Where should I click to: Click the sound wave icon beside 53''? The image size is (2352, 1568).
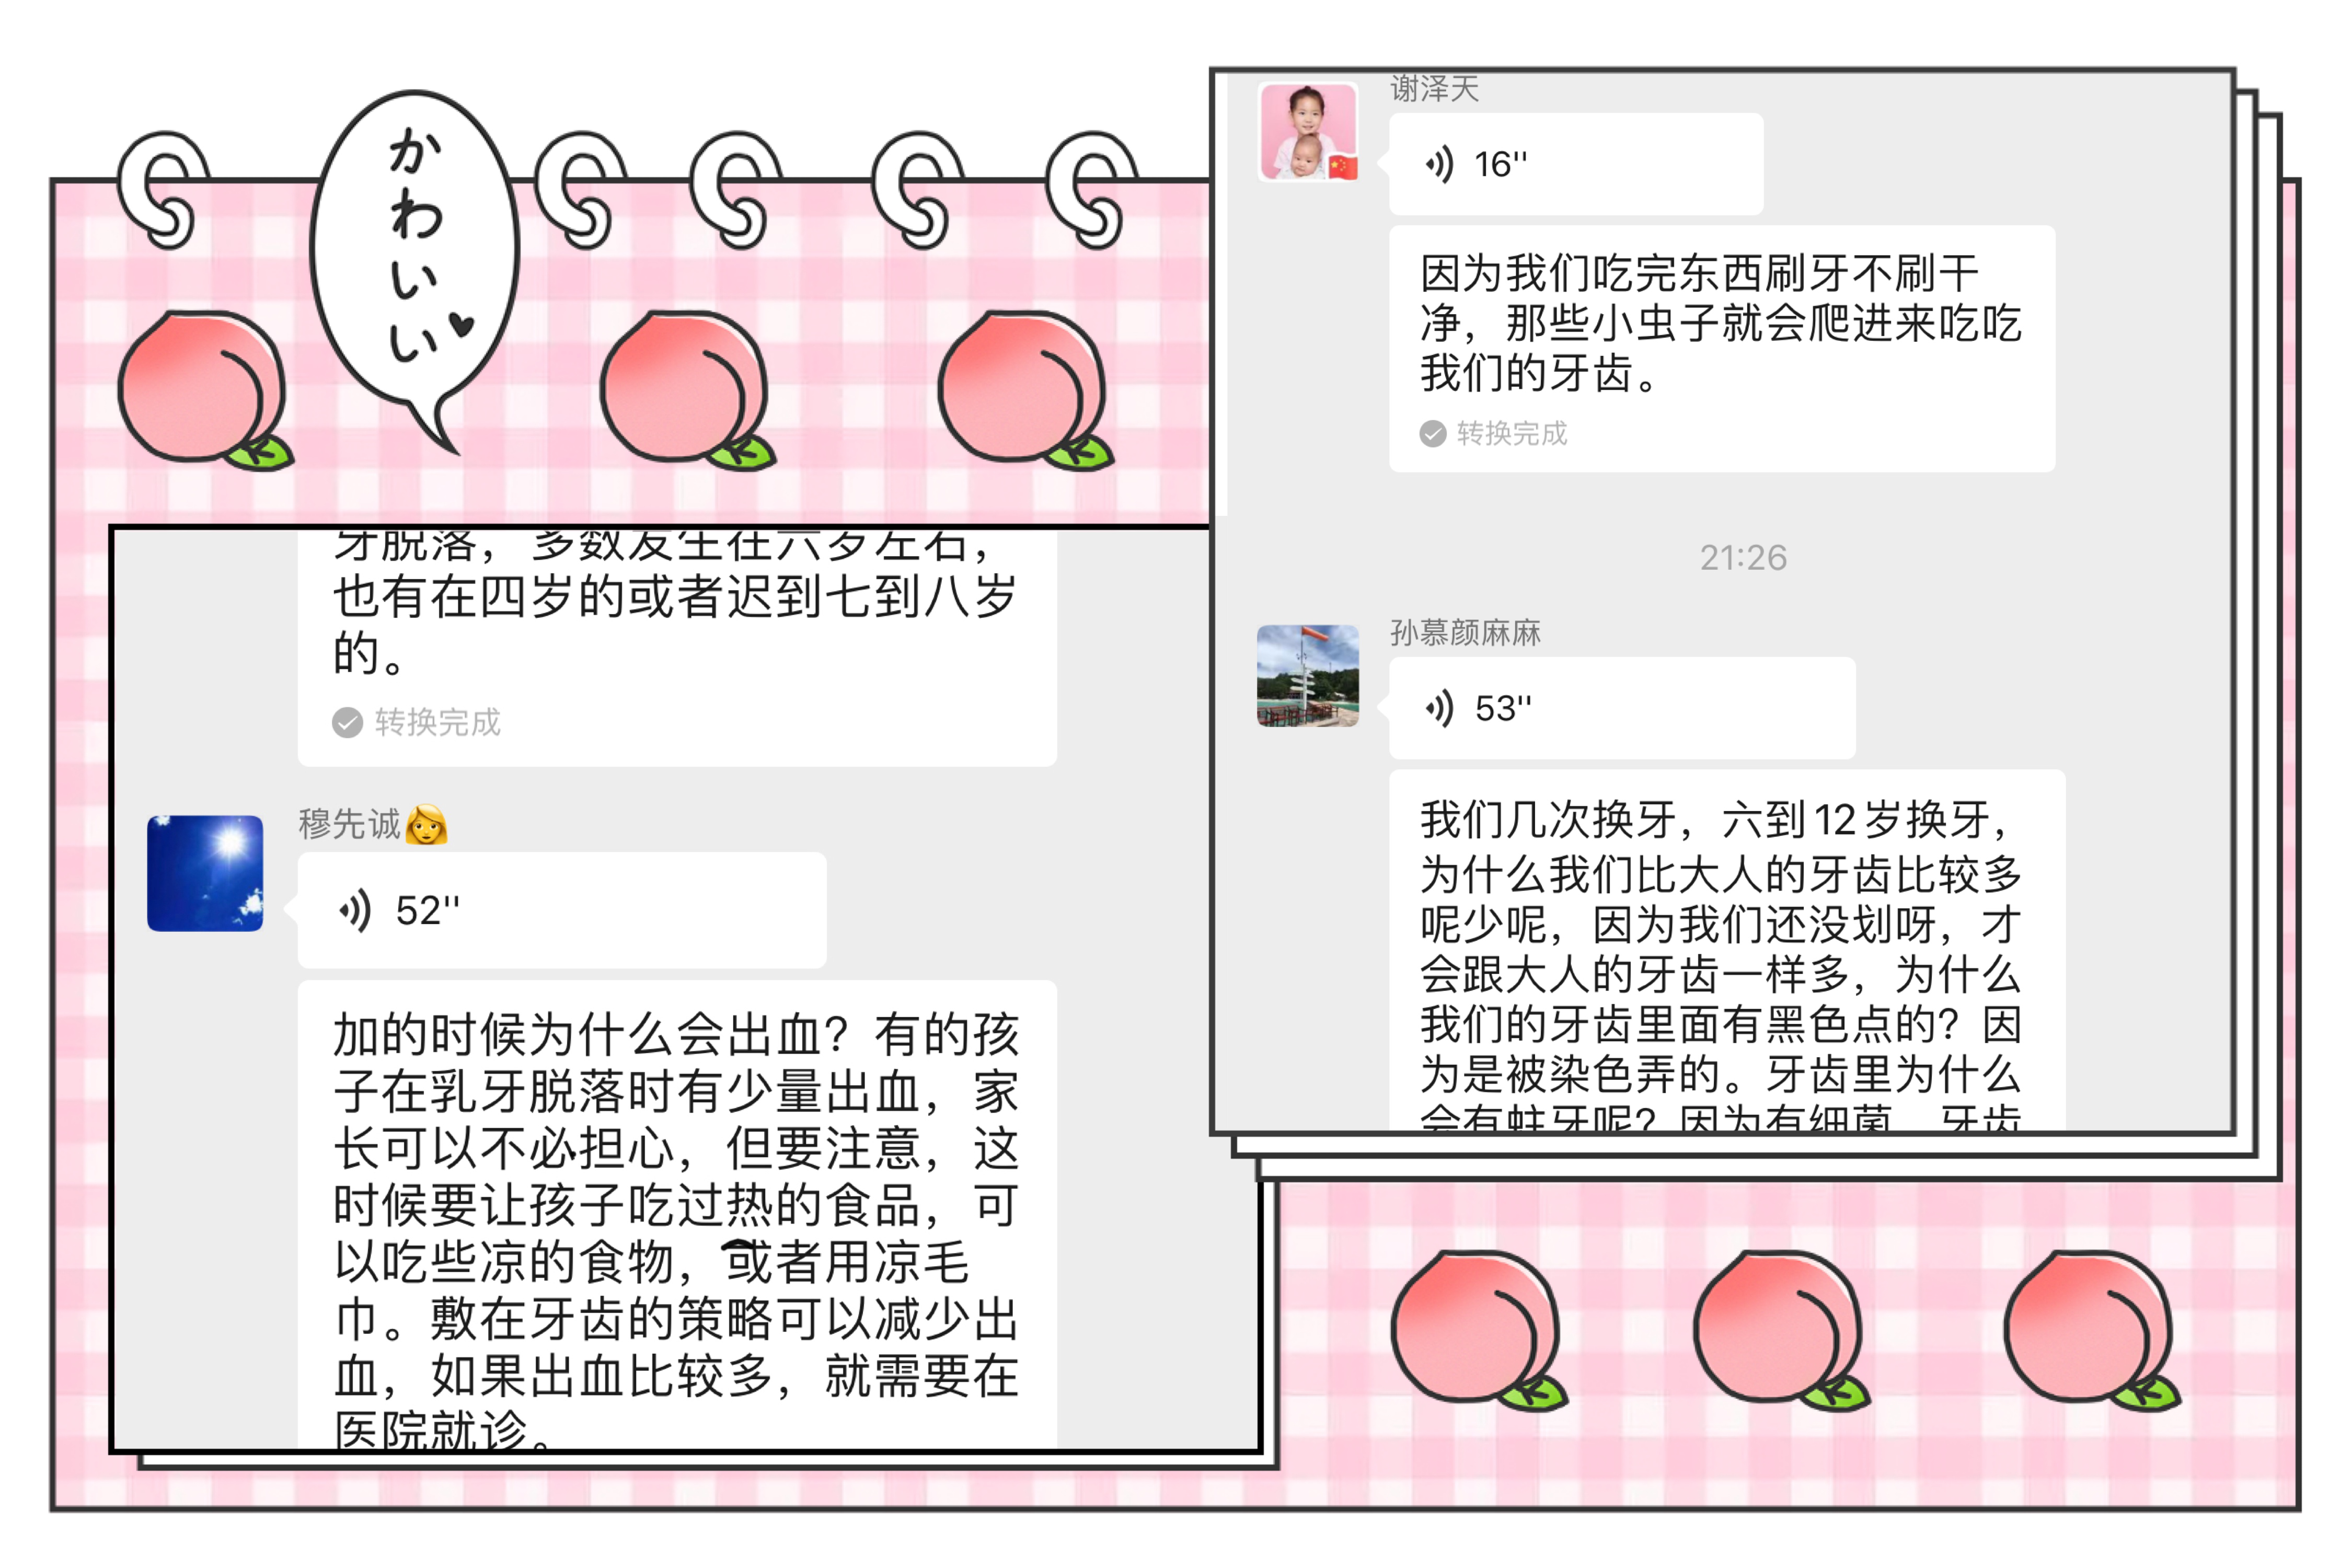pos(1439,708)
